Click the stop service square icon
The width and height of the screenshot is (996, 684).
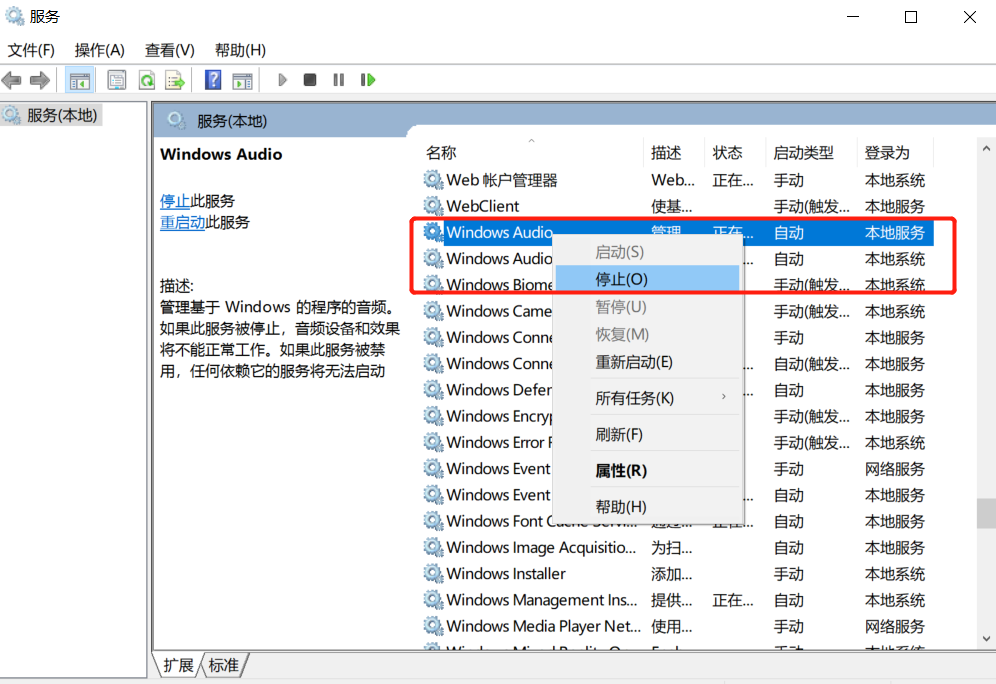[x=310, y=80]
